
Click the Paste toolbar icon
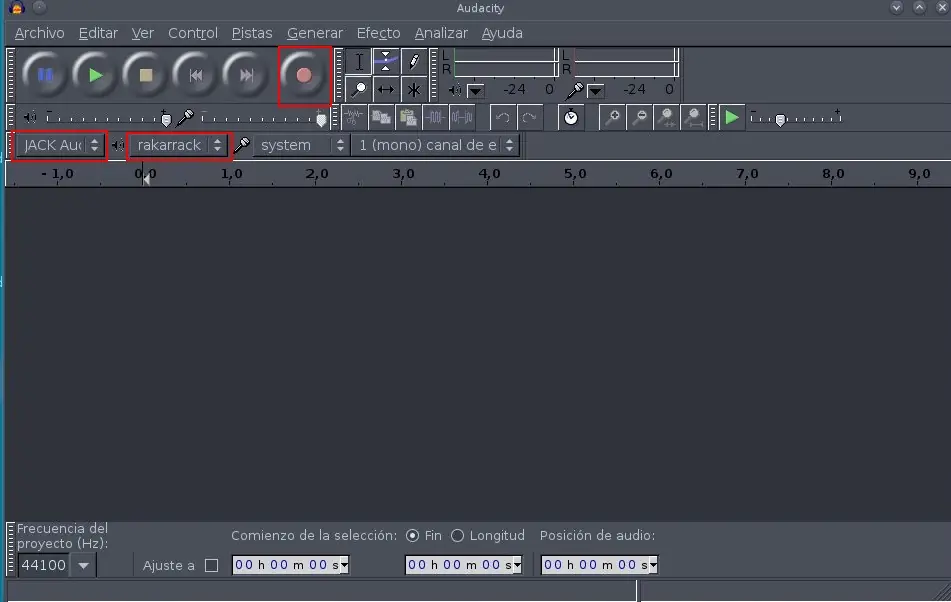click(408, 118)
